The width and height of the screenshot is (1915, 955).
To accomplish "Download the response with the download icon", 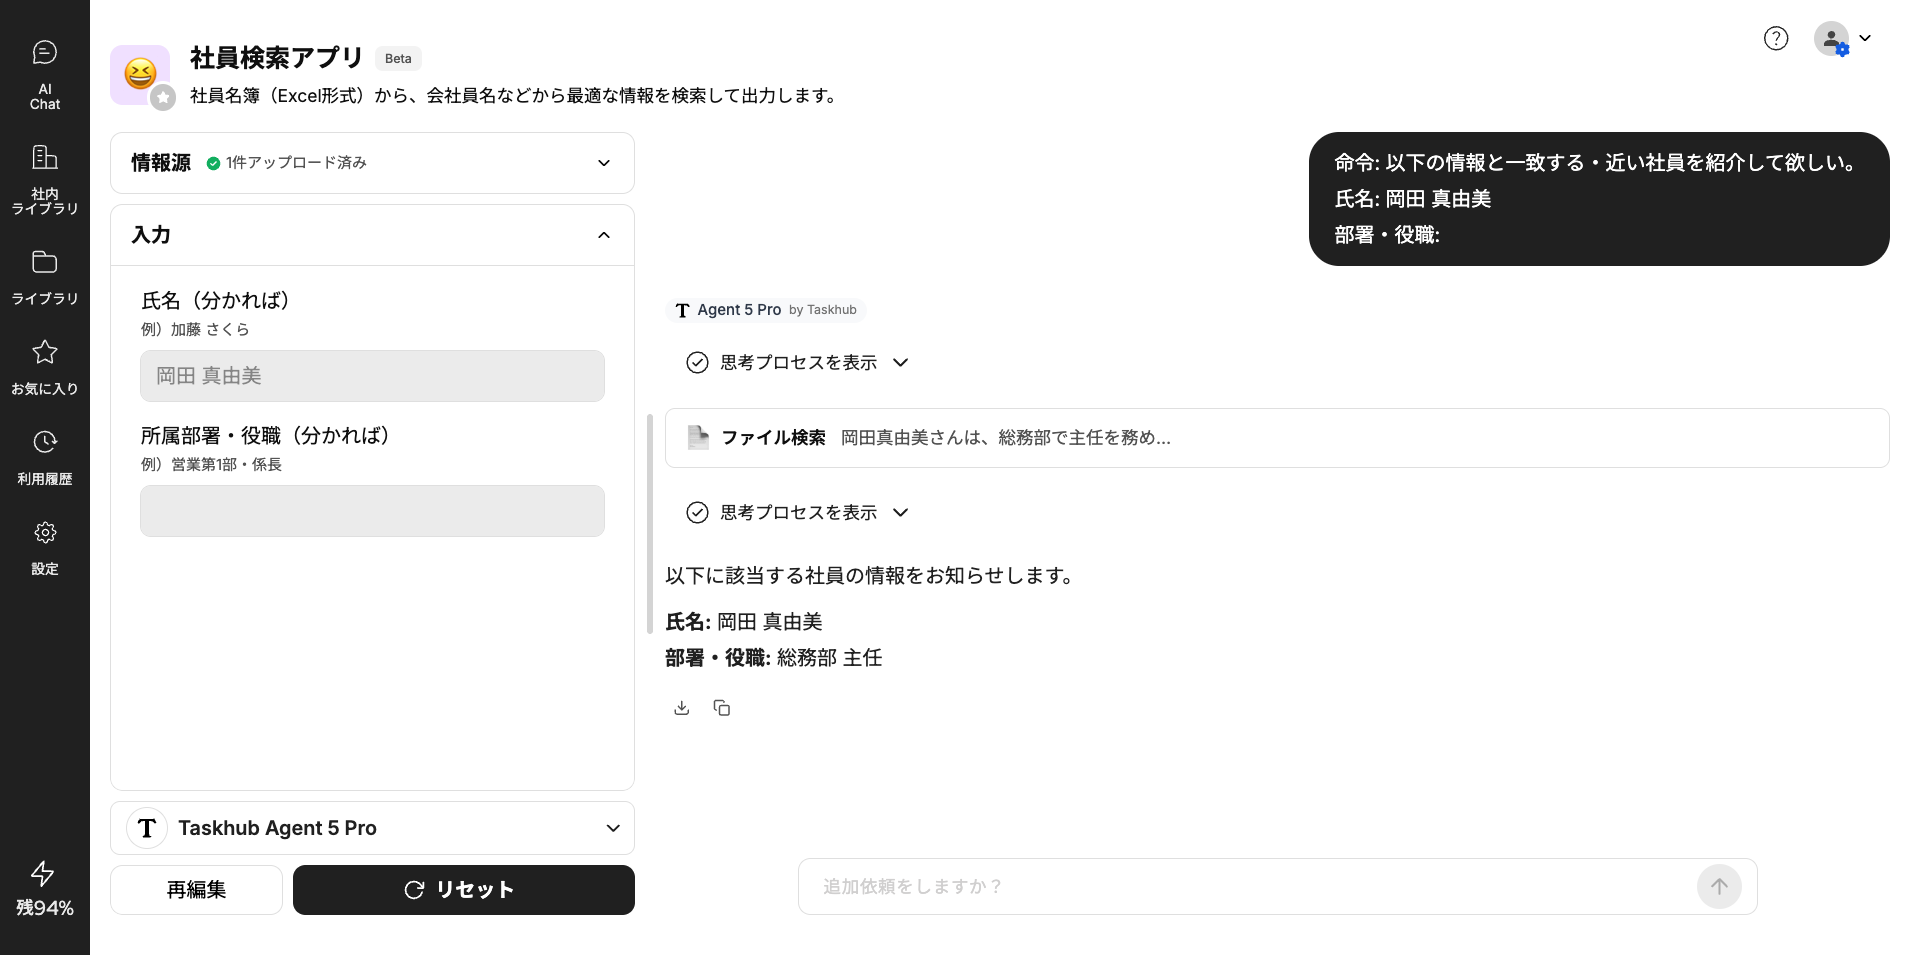I will click(681, 708).
